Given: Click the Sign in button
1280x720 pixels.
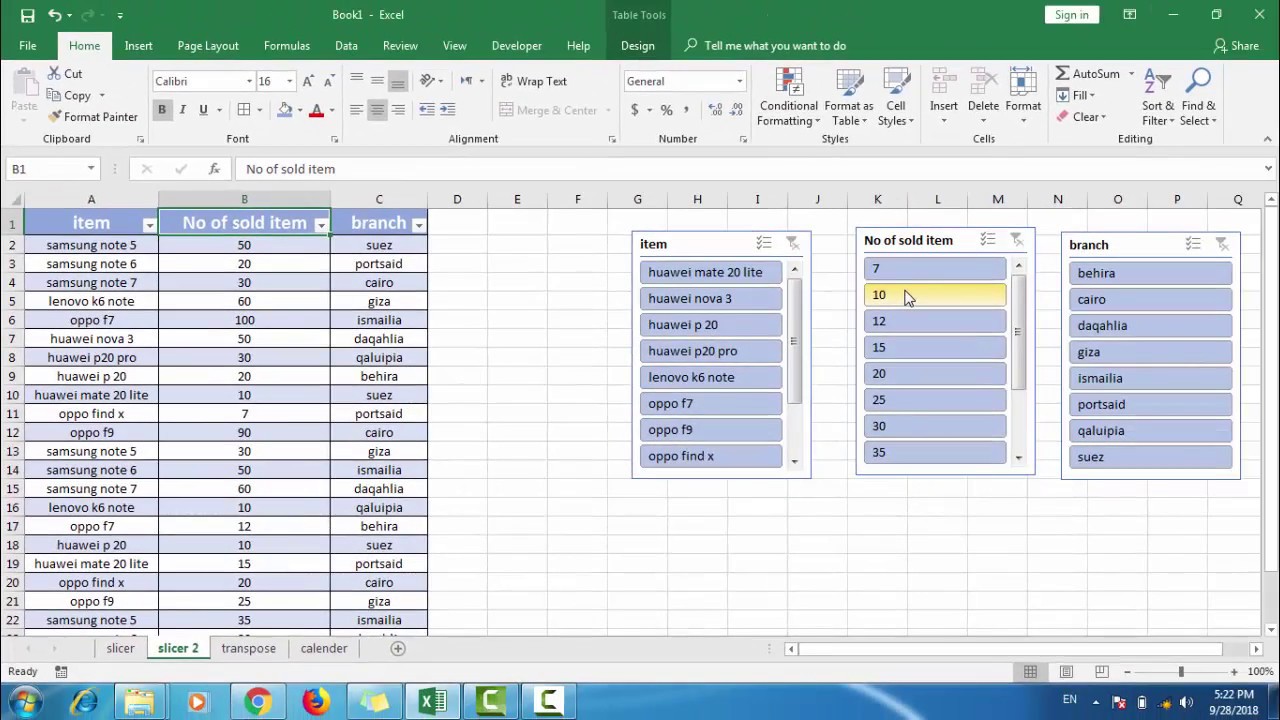Looking at the screenshot, I should (x=1071, y=15).
